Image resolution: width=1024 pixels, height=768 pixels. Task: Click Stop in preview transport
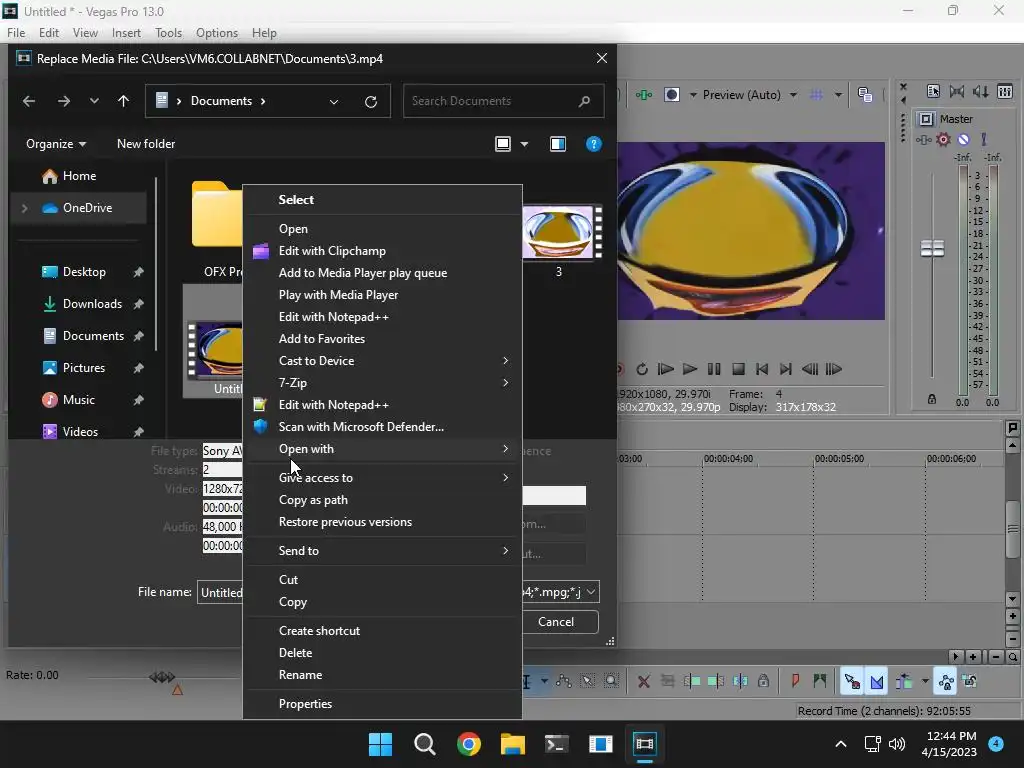738,369
